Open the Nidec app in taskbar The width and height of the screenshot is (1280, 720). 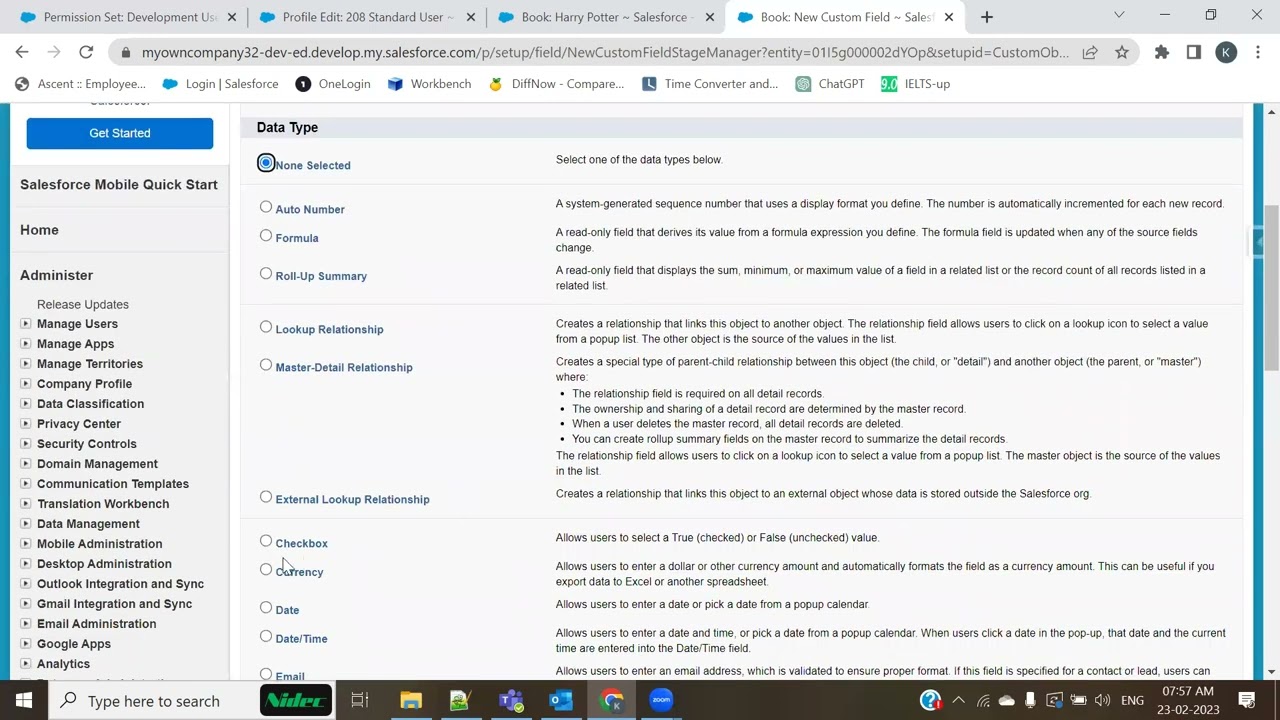(296, 700)
